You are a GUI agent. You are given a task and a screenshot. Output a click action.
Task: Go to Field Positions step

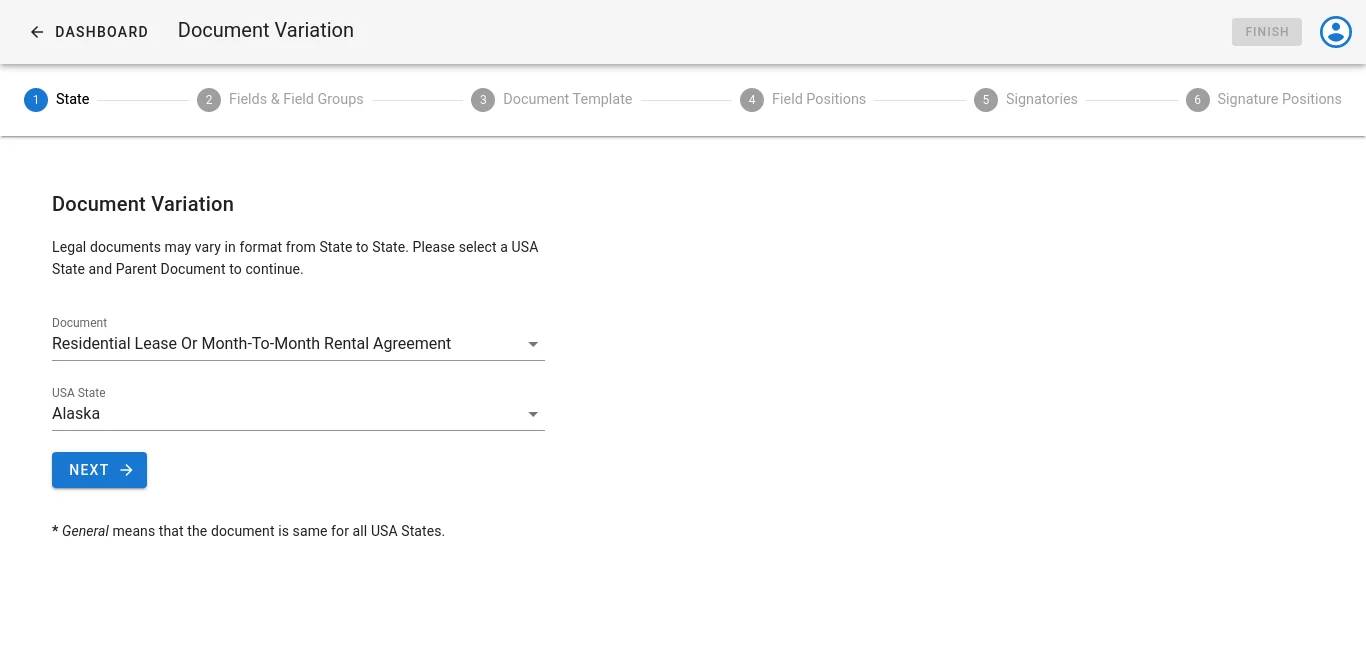click(x=819, y=99)
